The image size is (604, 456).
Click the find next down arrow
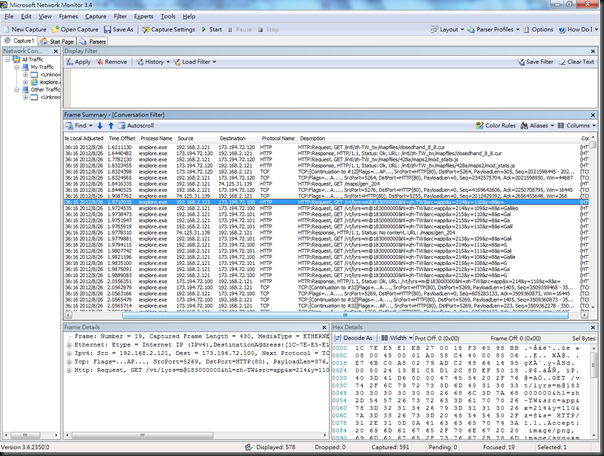[x=100, y=126]
